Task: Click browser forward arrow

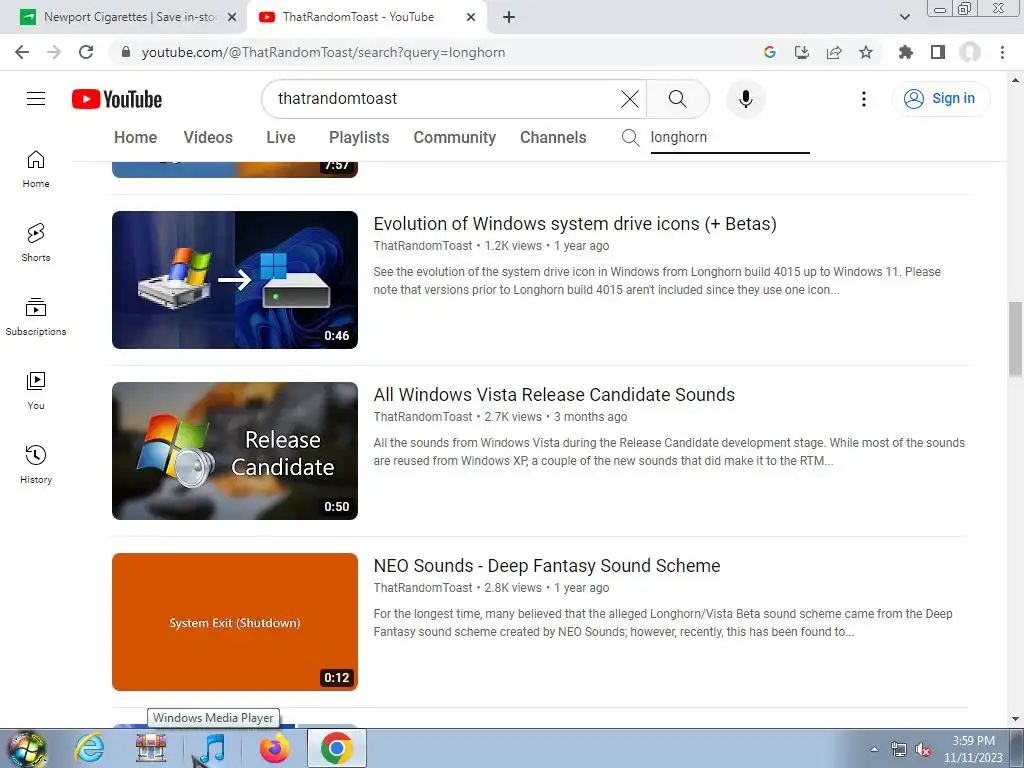Action: 54,52
